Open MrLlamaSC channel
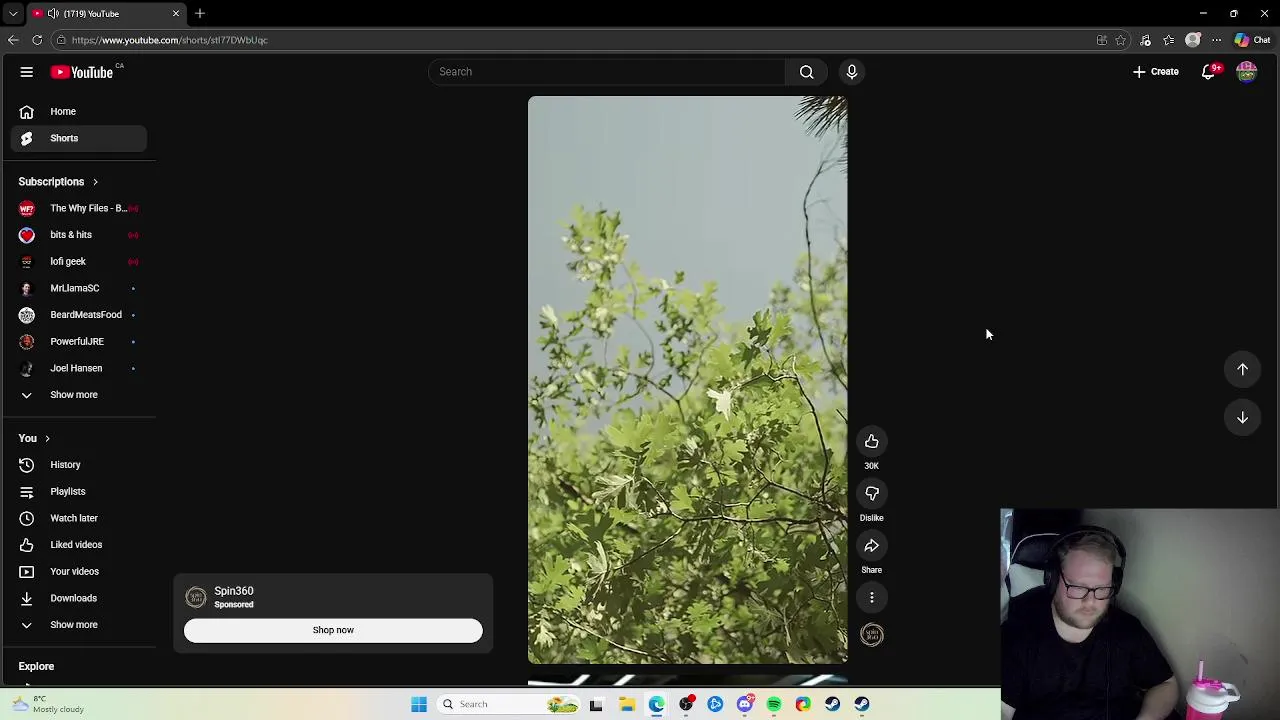This screenshot has height=720, width=1280. tap(79, 288)
